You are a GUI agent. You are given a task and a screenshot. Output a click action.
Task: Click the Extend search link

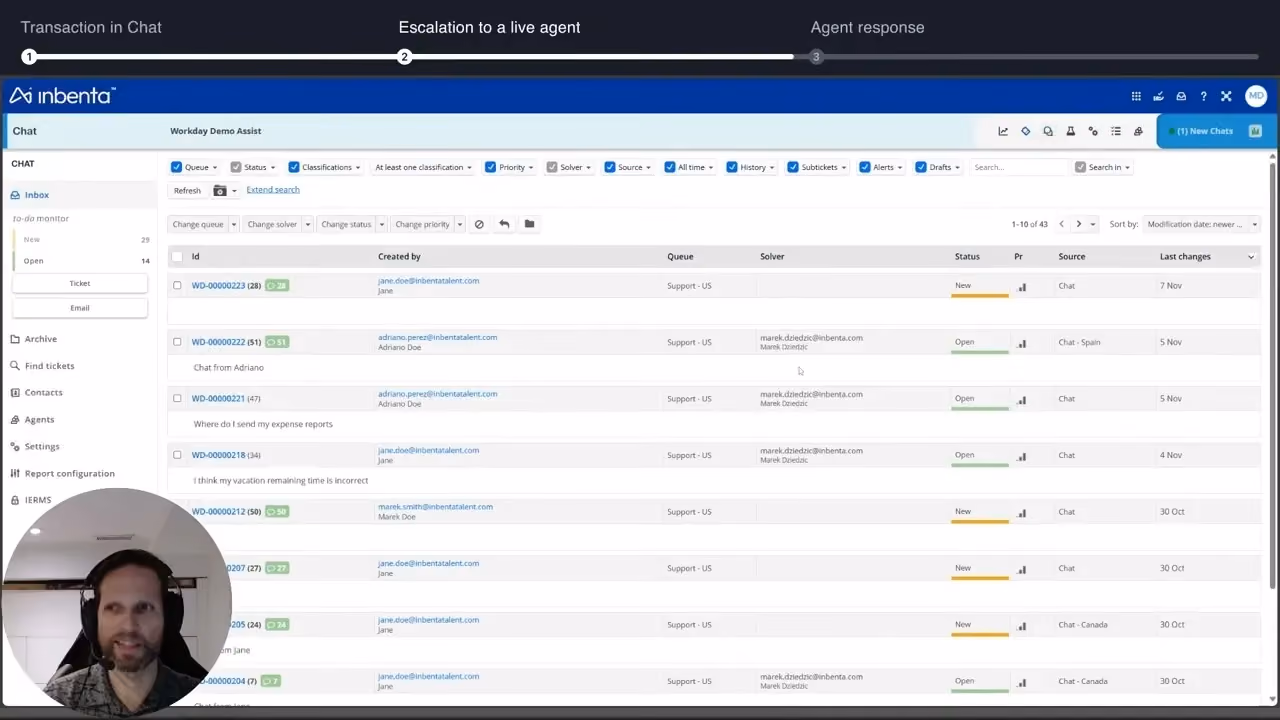pos(273,190)
